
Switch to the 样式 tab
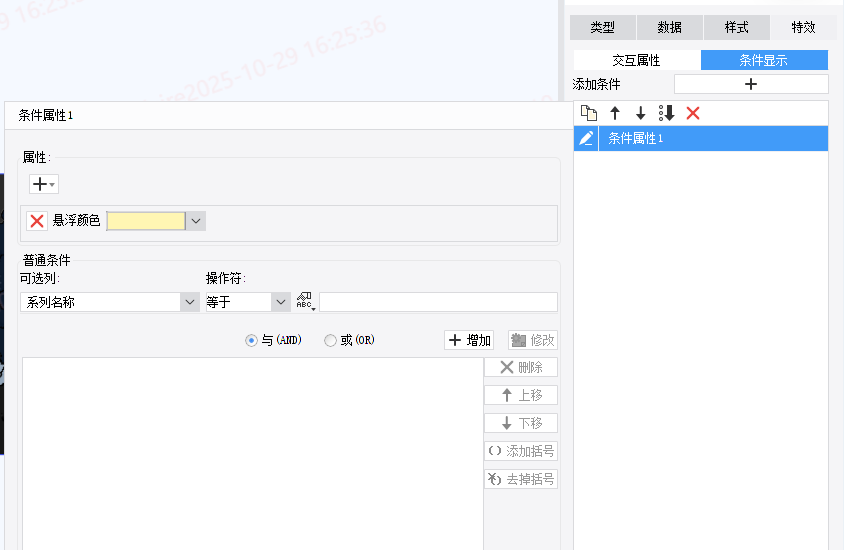point(736,27)
